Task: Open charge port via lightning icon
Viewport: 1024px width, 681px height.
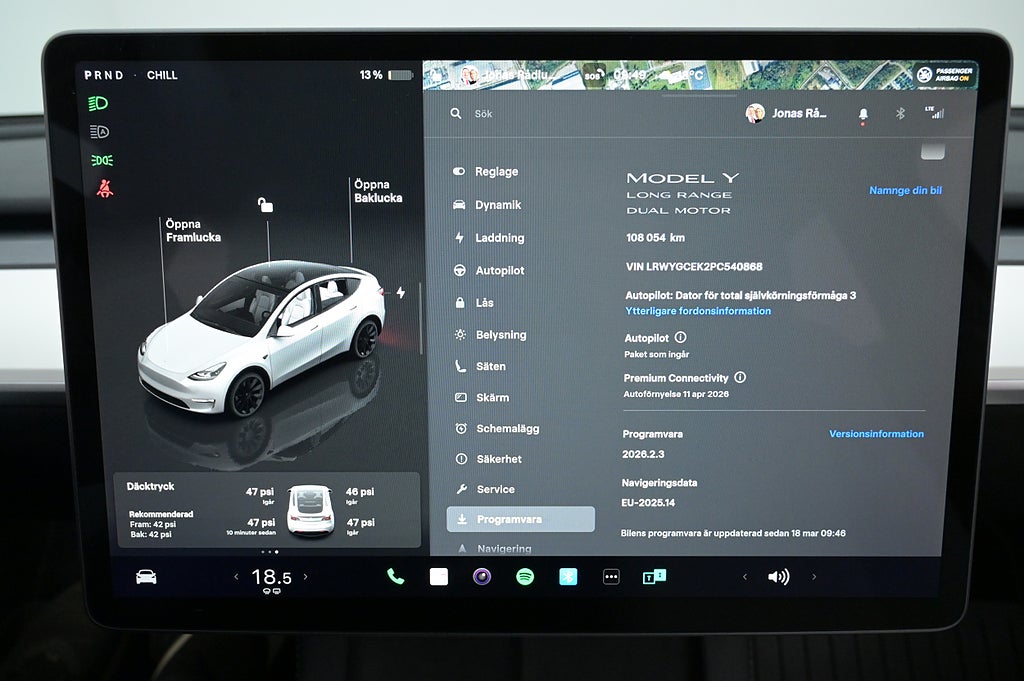Action: pos(401,293)
